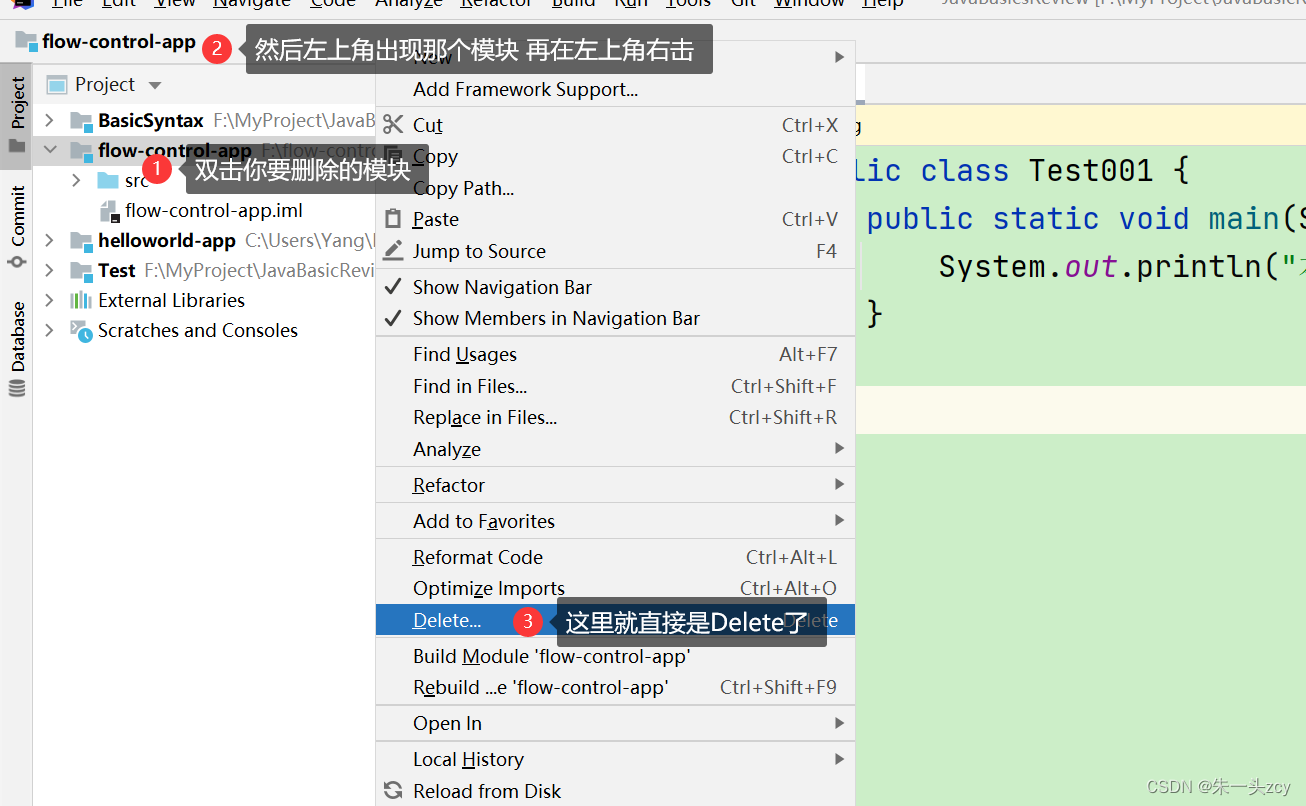This screenshot has width=1306, height=806.
Task: Choose Jump to Source entry
Action: tap(615, 251)
